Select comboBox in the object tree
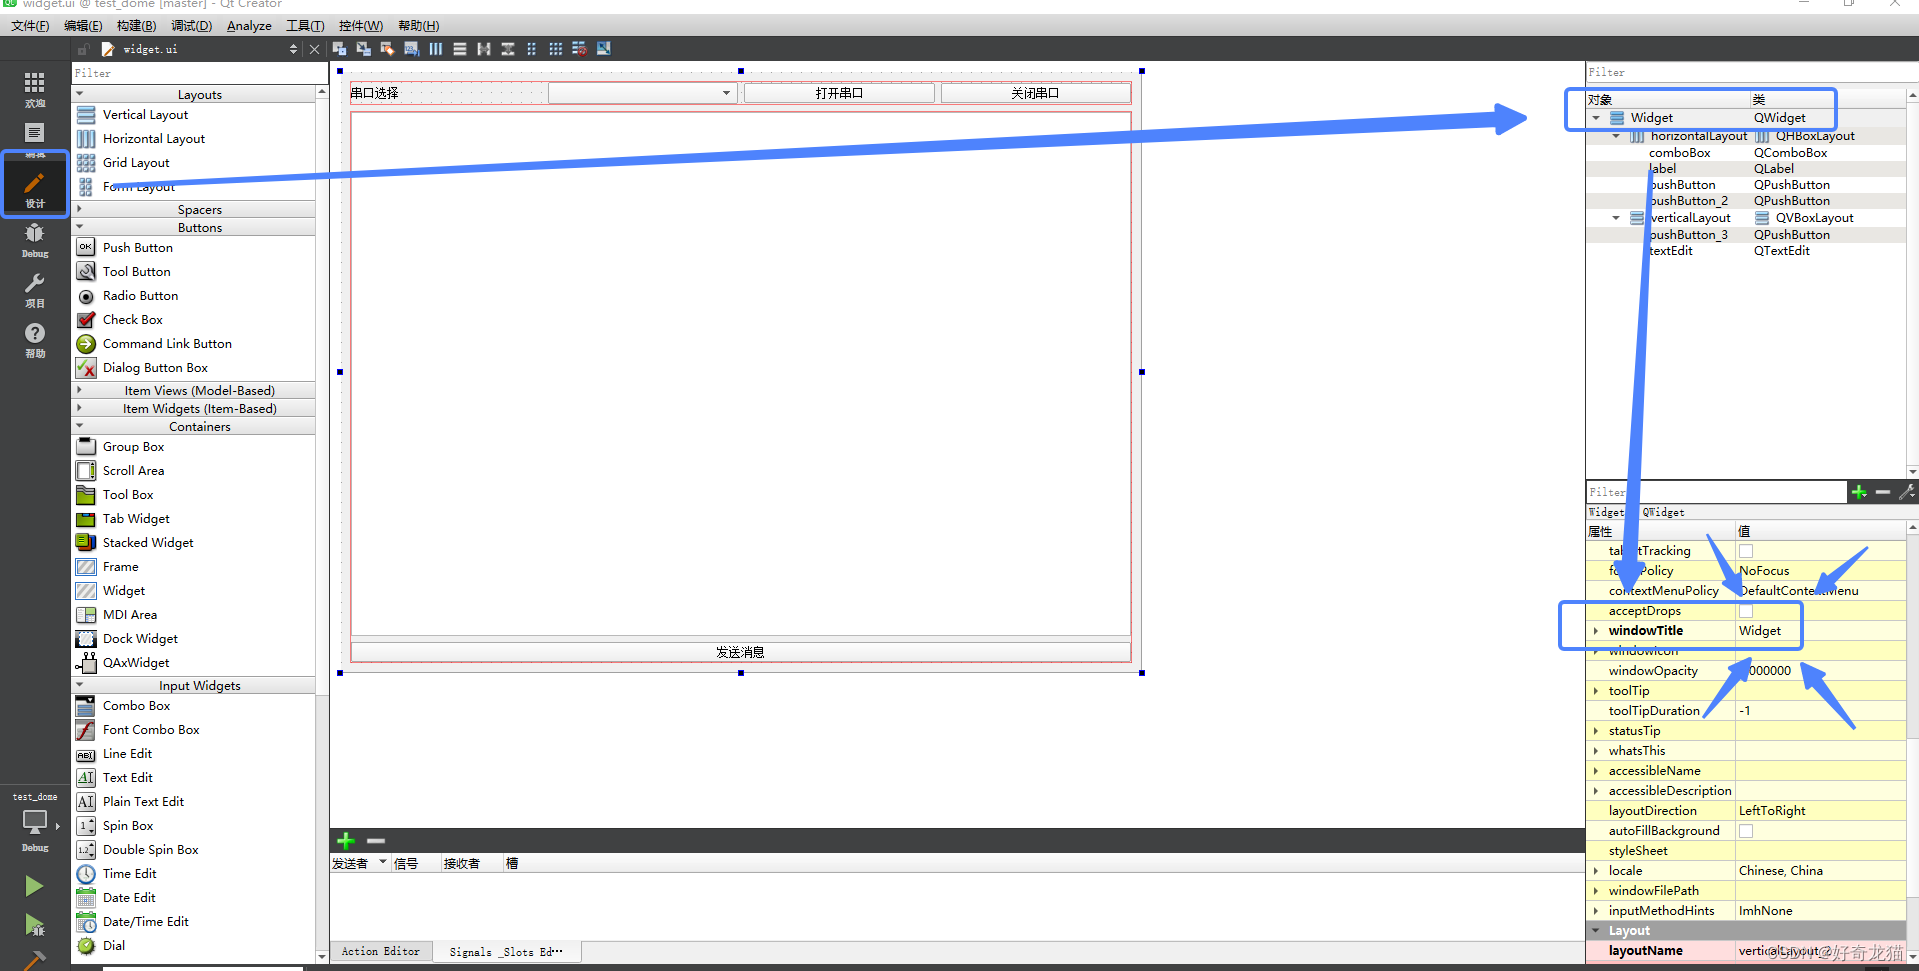This screenshot has width=1919, height=971. pos(1680,153)
